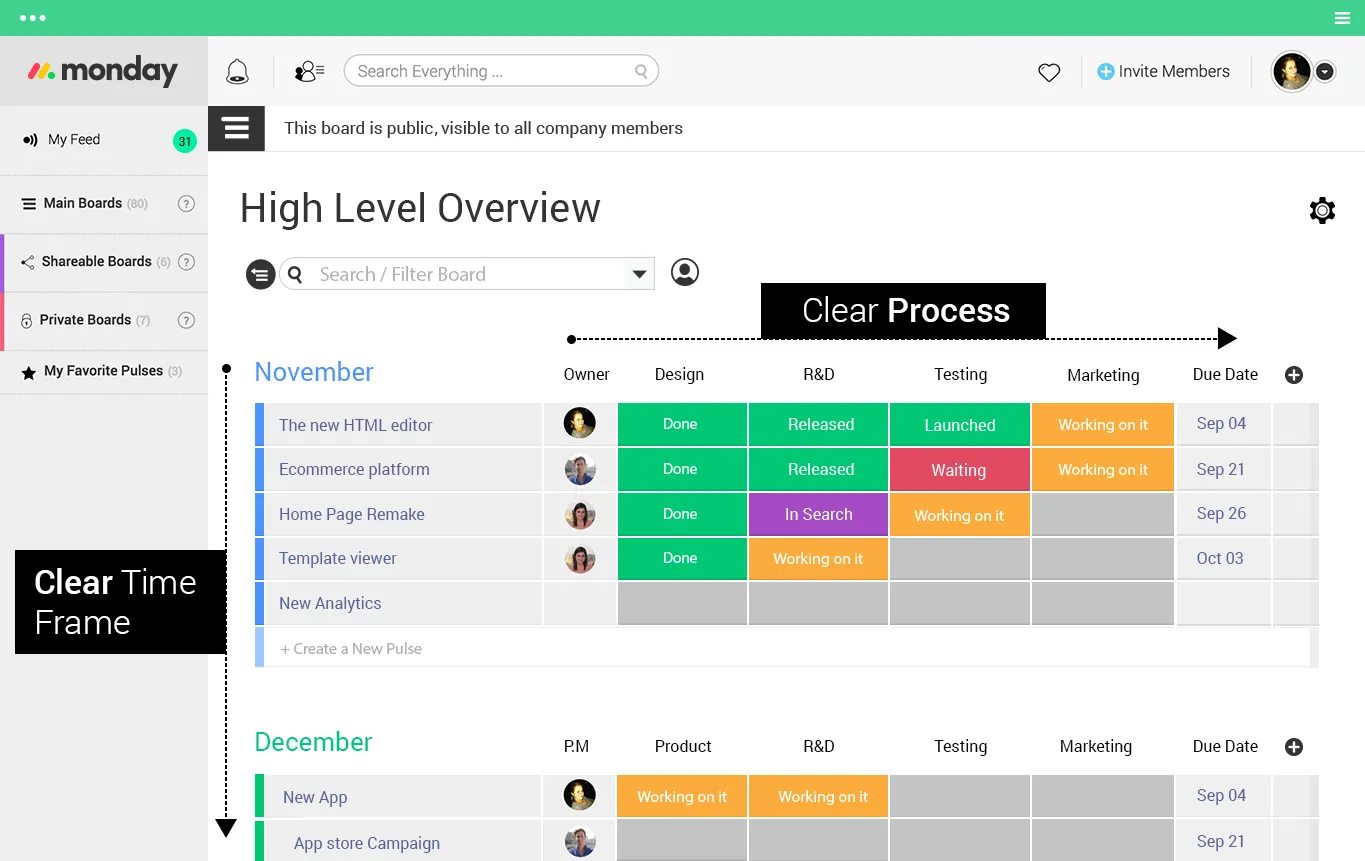Click the help icon beside Main Boards

click(186, 204)
